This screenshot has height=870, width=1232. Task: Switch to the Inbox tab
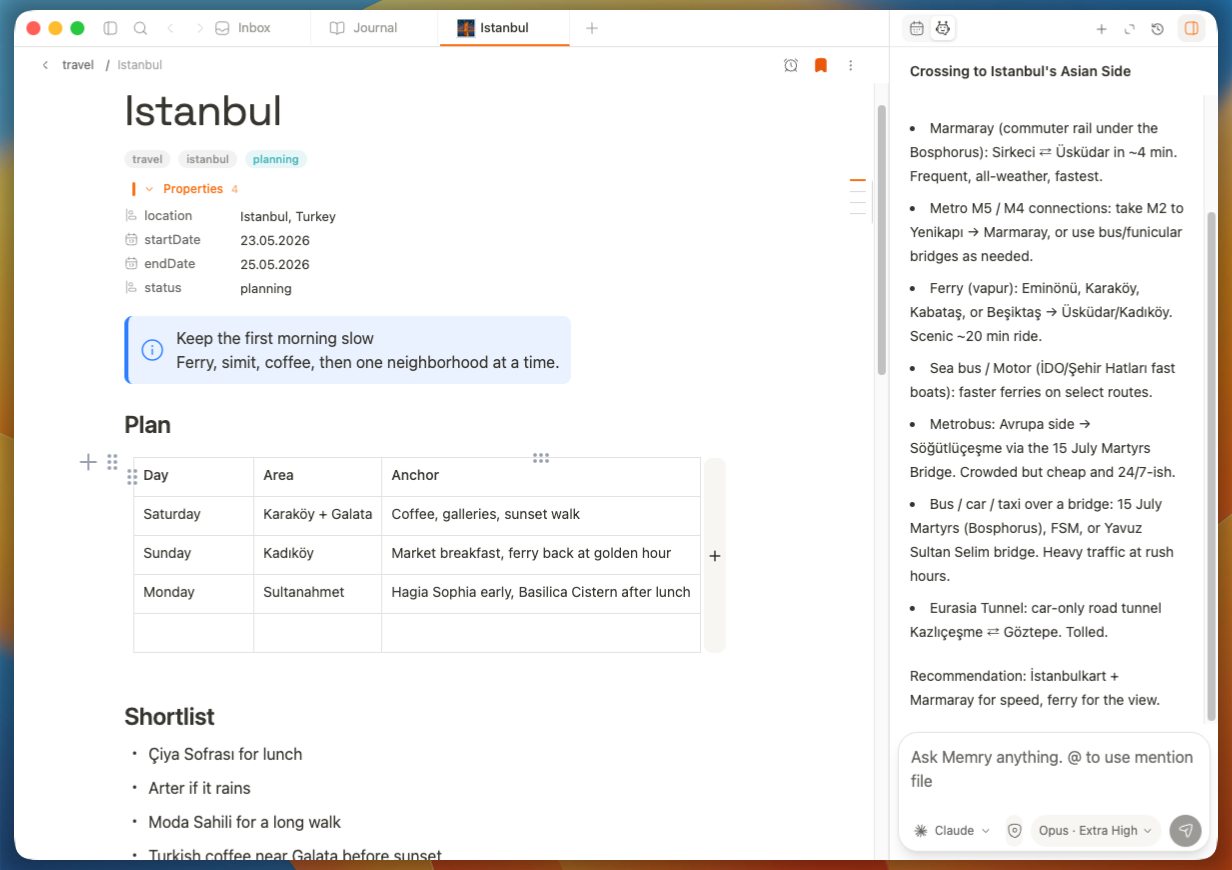pos(243,28)
